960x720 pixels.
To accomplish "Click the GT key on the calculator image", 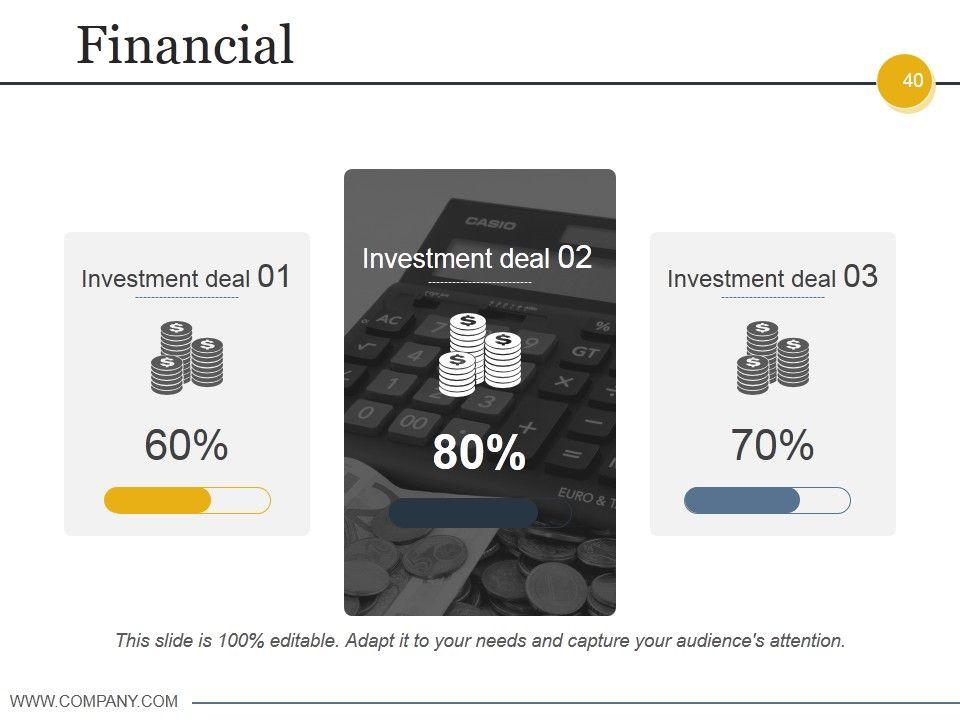I will [x=584, y=351].
